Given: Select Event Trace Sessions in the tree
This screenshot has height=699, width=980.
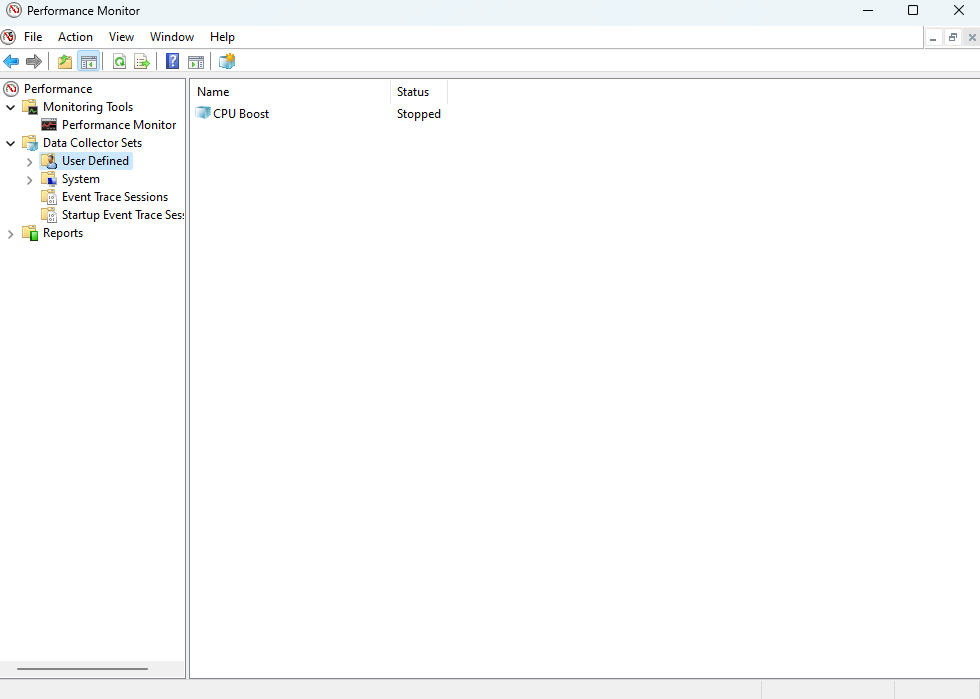Looking at the screenshot, I should [x=114, y=197].
